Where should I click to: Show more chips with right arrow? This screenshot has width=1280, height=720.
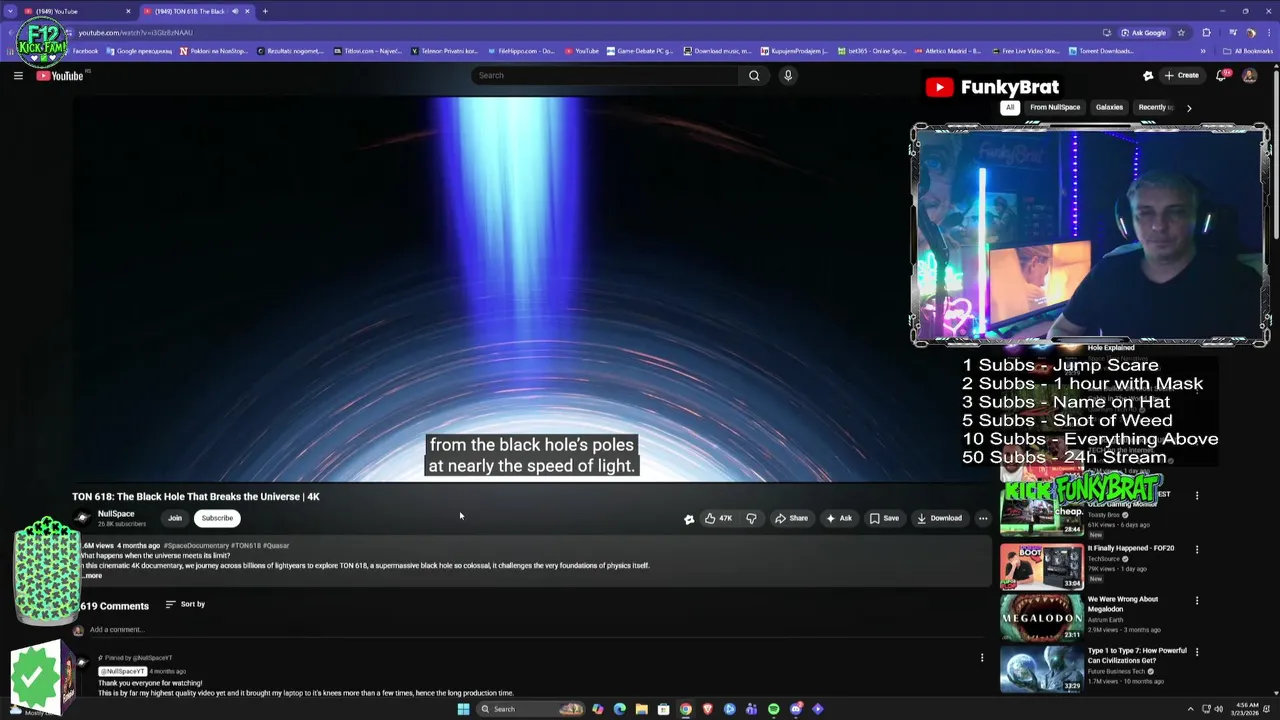1189,107
